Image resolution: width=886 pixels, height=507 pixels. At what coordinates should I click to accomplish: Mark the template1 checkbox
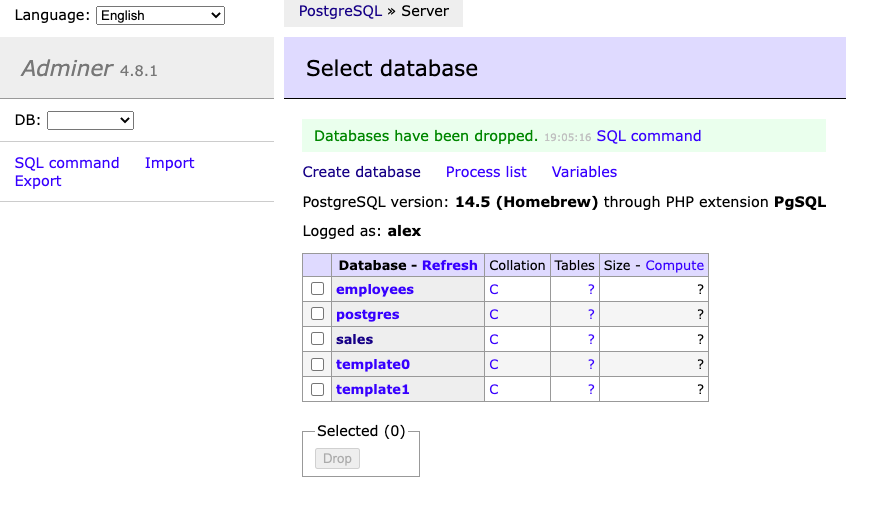click(x=317, y=389)
